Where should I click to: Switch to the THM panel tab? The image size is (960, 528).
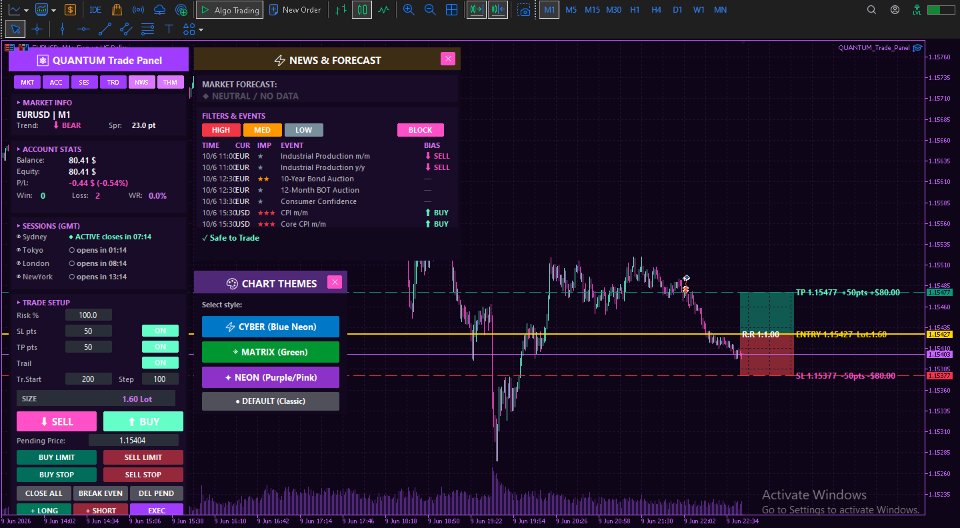(x=170, y=82)
